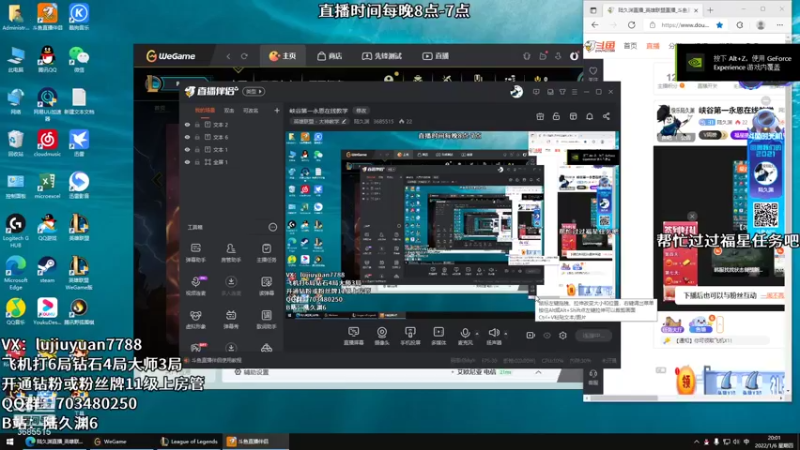Switch to League of Legends taskbar item
The height and width of the screenshot is (450, 800).
pyautogui.click(x=189, y=441)
